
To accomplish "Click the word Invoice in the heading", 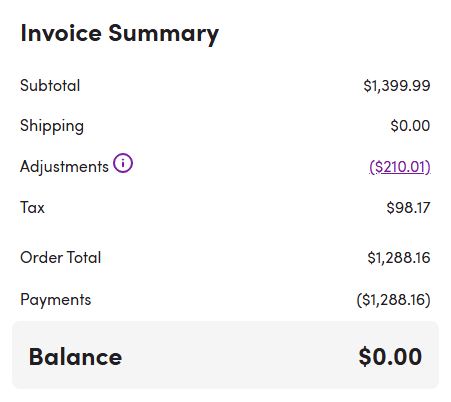I will pyautogui.click(x=61, y=33).
